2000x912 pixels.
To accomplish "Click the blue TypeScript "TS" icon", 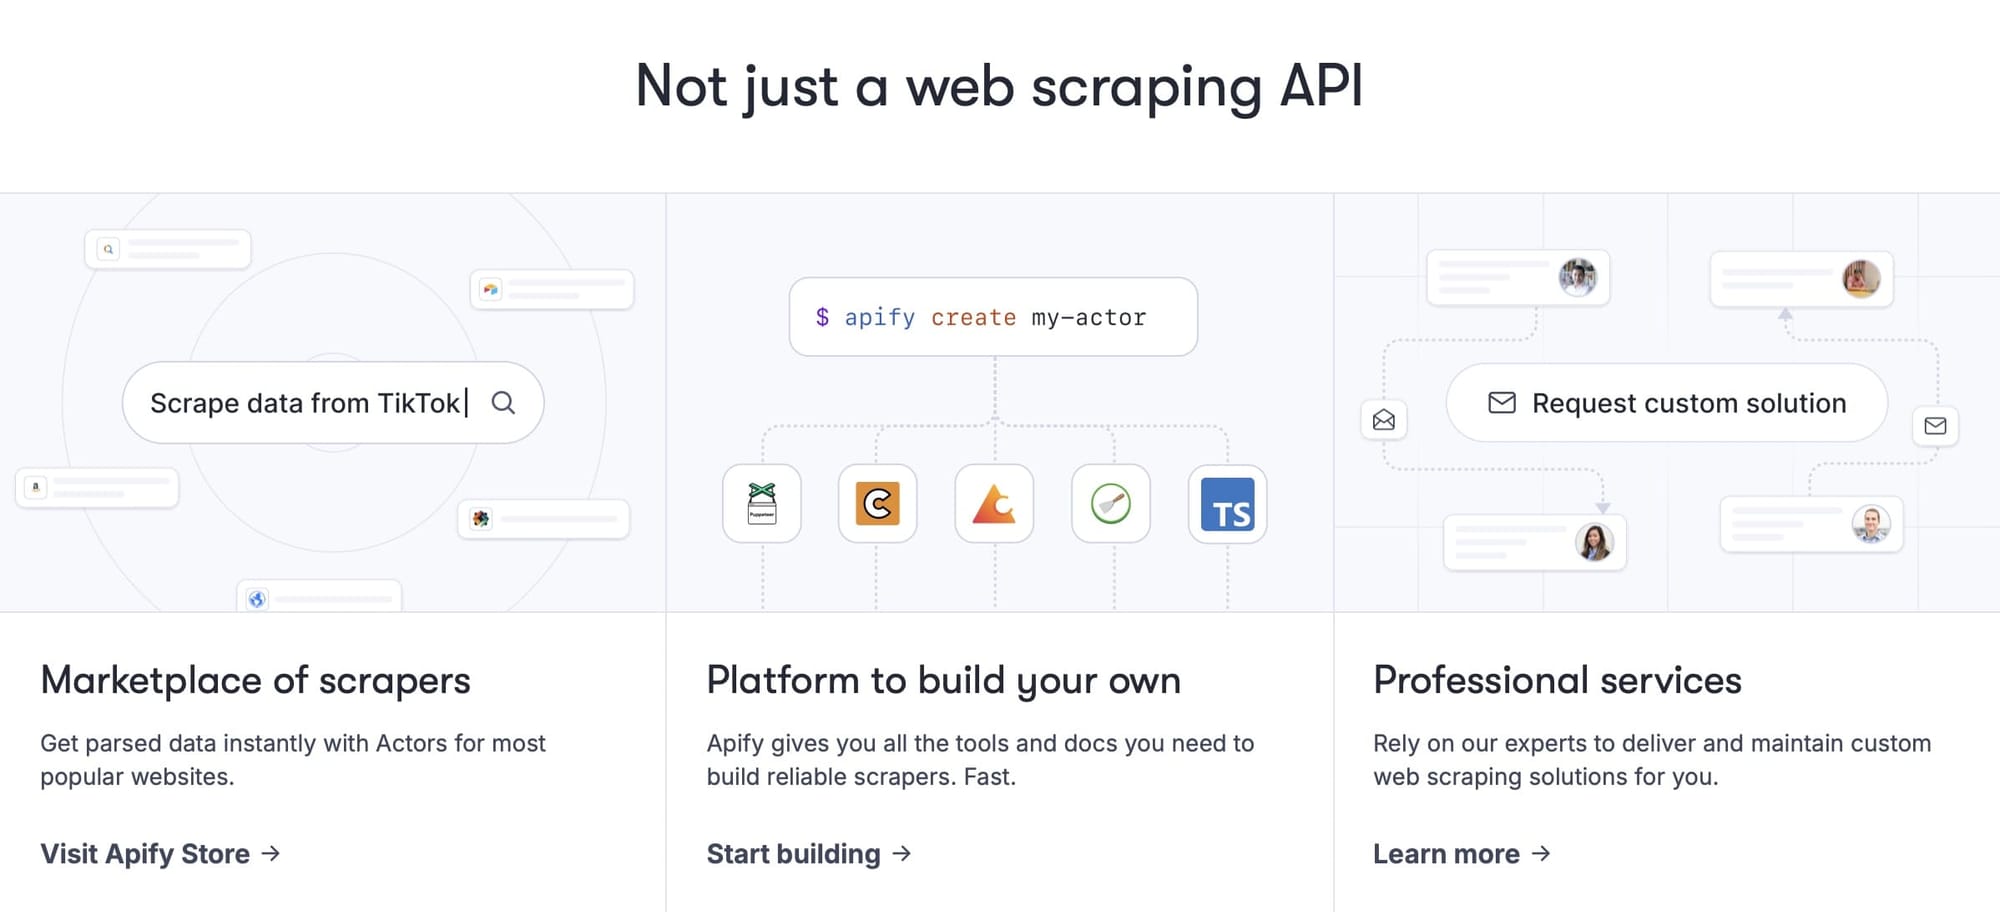I will tap(1227, 505).
